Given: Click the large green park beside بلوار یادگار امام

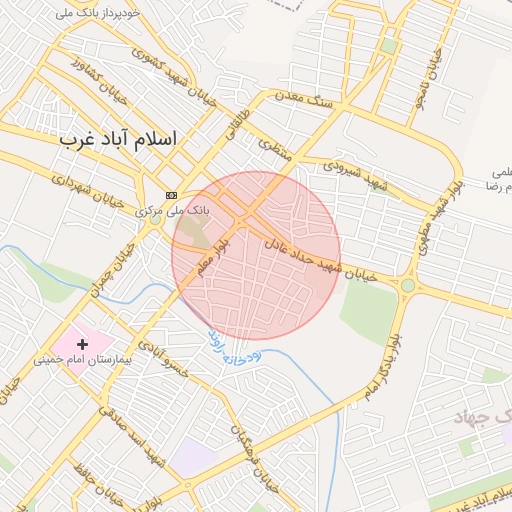Looking at the screenshot, I should click(370, 312).
